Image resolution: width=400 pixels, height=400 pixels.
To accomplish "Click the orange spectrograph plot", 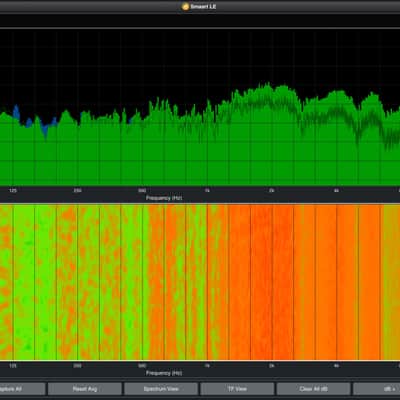I will tap(200, 282).
